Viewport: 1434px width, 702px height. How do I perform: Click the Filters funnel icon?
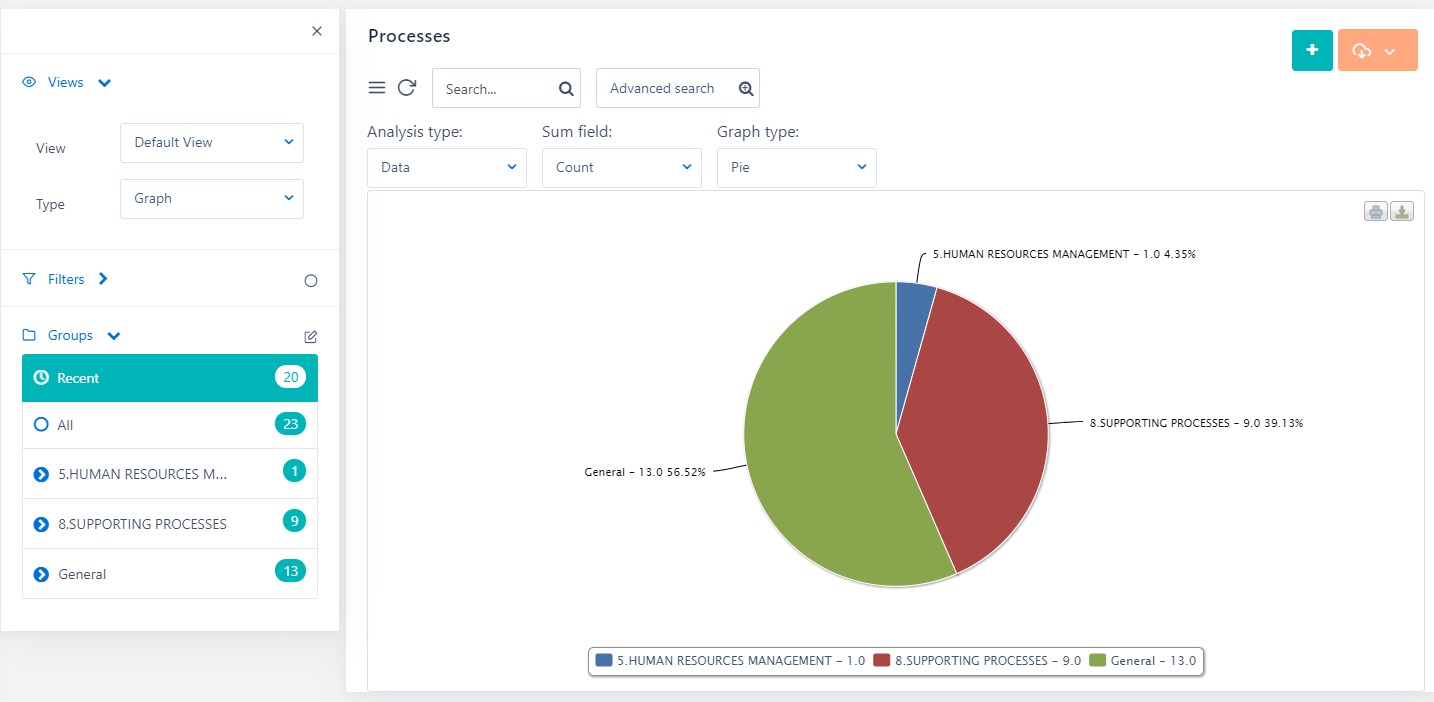coord(29,279)
